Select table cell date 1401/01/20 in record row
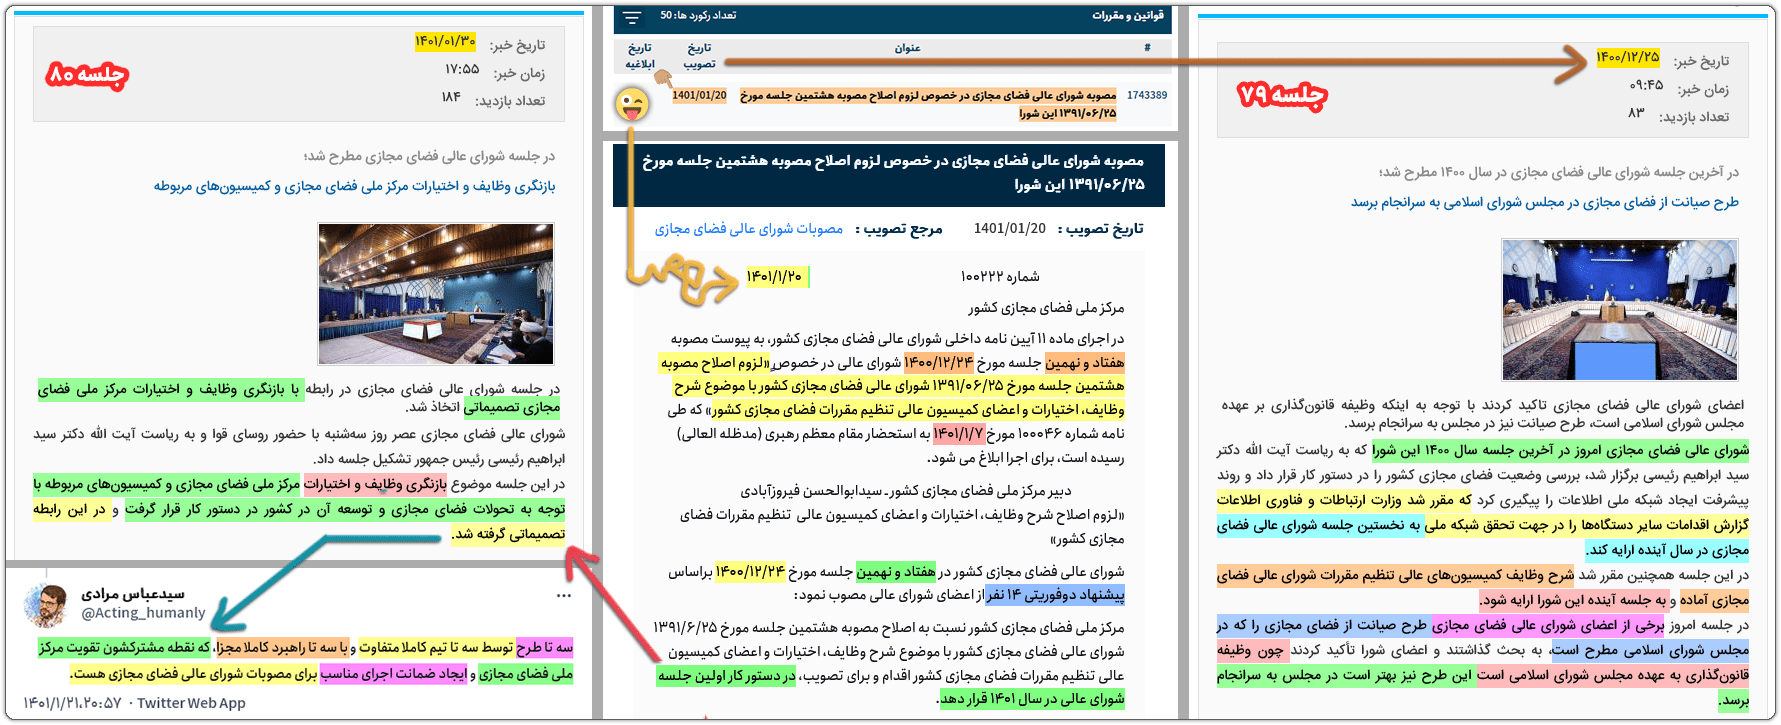The width and height of the screenshot is (1781, 725). pyautogui.click(x=700, y=95)
